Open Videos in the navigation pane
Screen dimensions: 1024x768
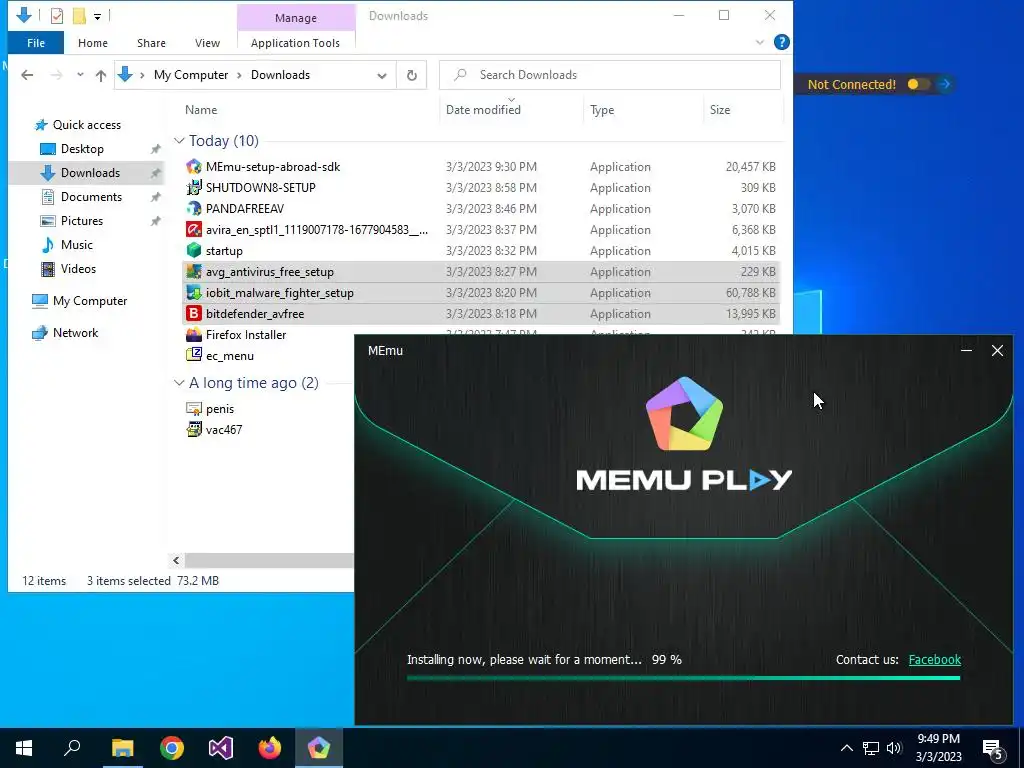(x=78, y=268)
